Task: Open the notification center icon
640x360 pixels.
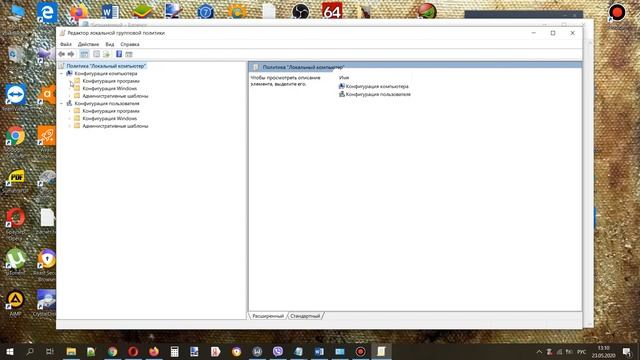Action: tap(627, 352)
